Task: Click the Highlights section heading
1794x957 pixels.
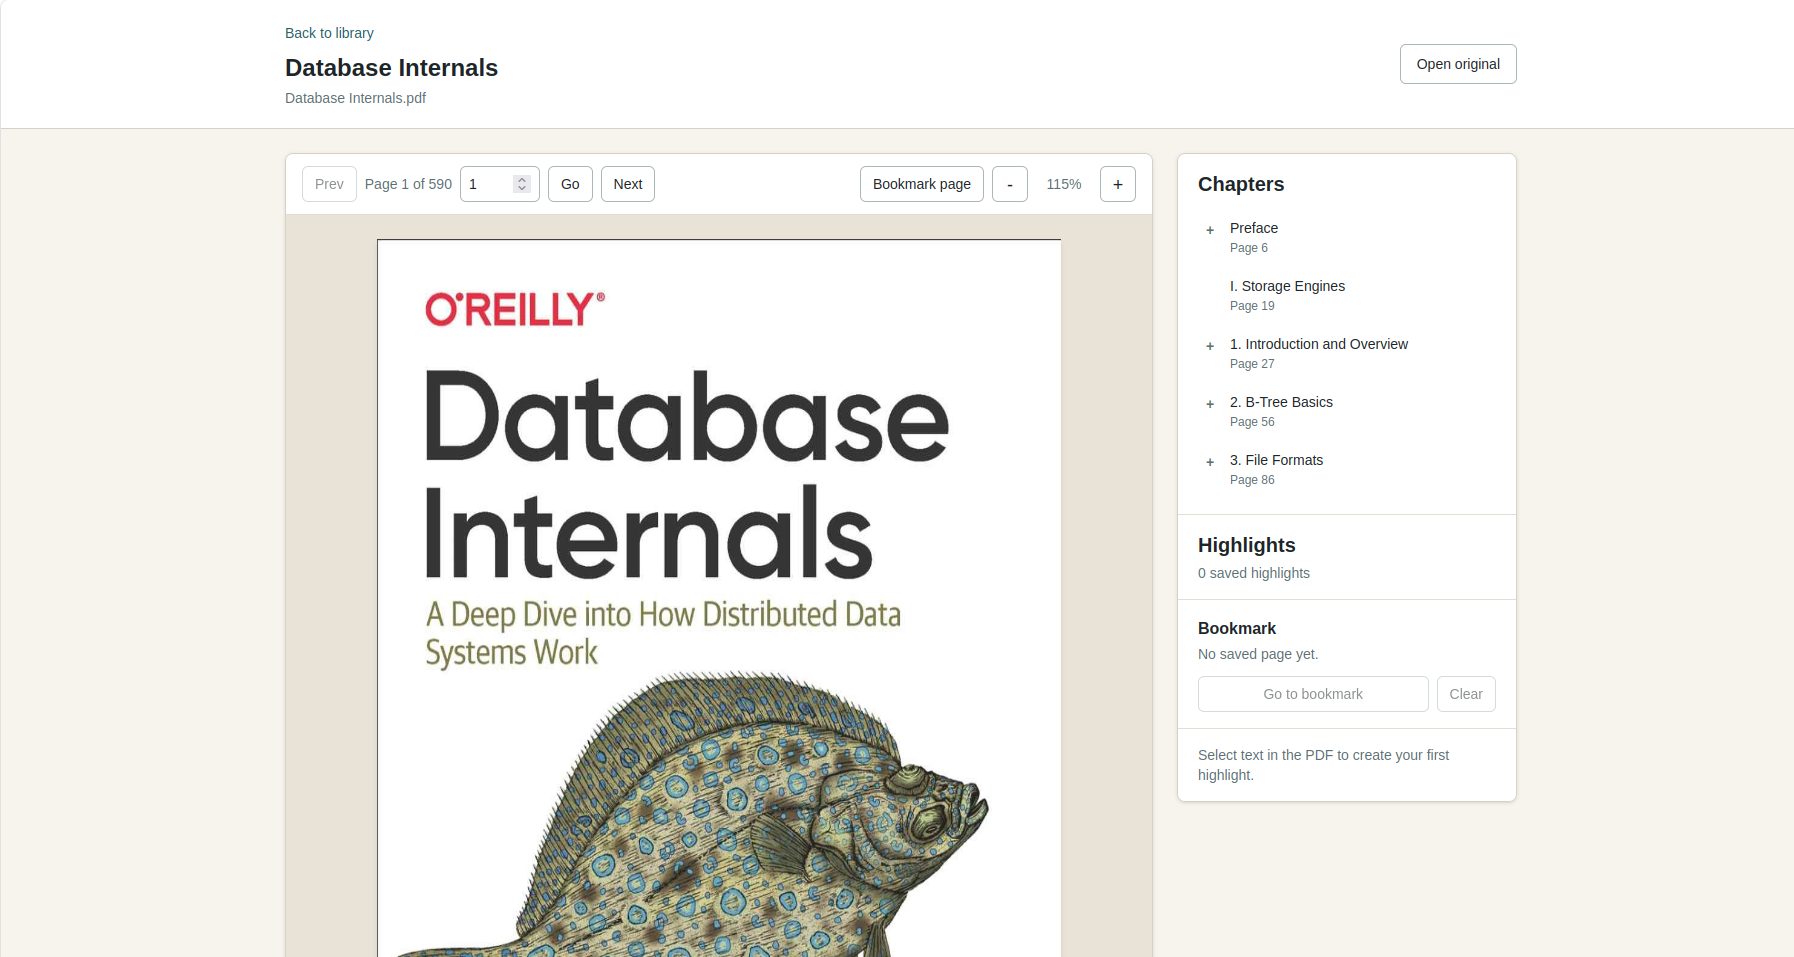Action: (1247, 545)
